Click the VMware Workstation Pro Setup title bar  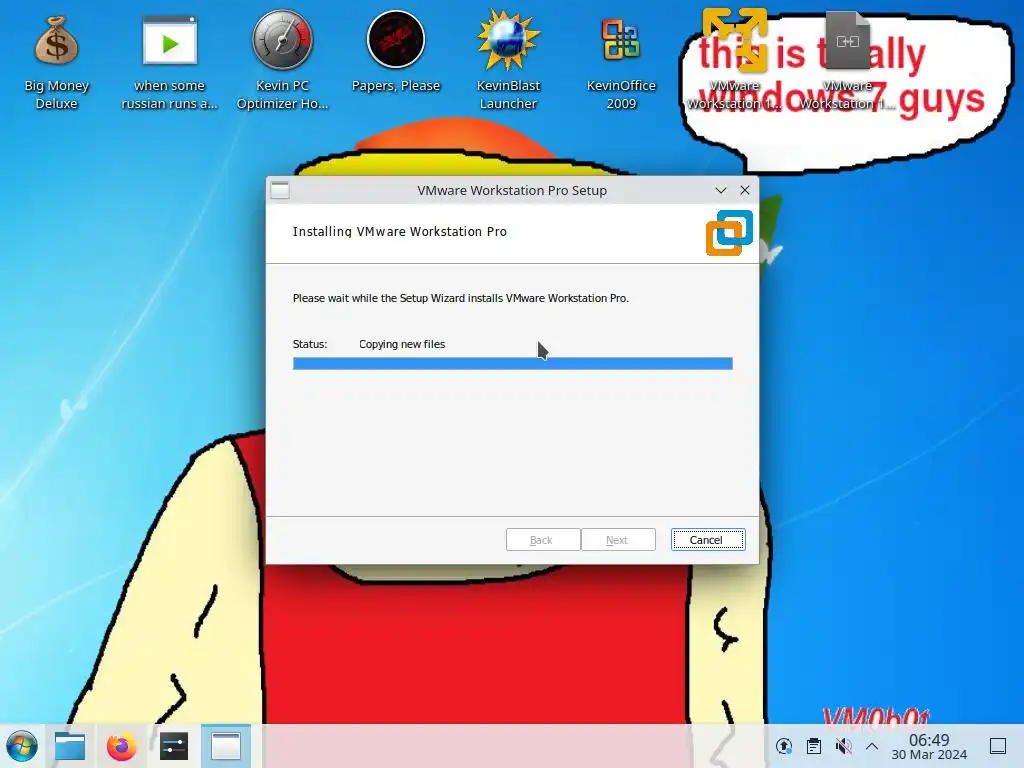point(512,190)
